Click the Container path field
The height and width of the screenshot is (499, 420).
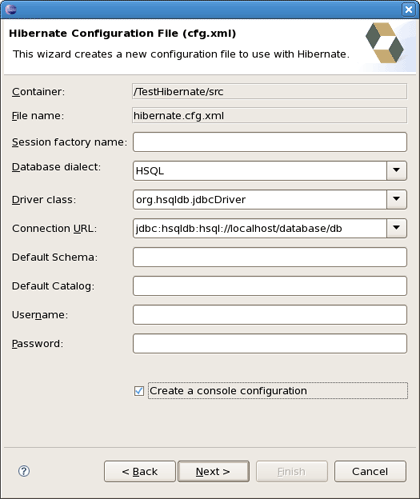click(x=269, y=91)
